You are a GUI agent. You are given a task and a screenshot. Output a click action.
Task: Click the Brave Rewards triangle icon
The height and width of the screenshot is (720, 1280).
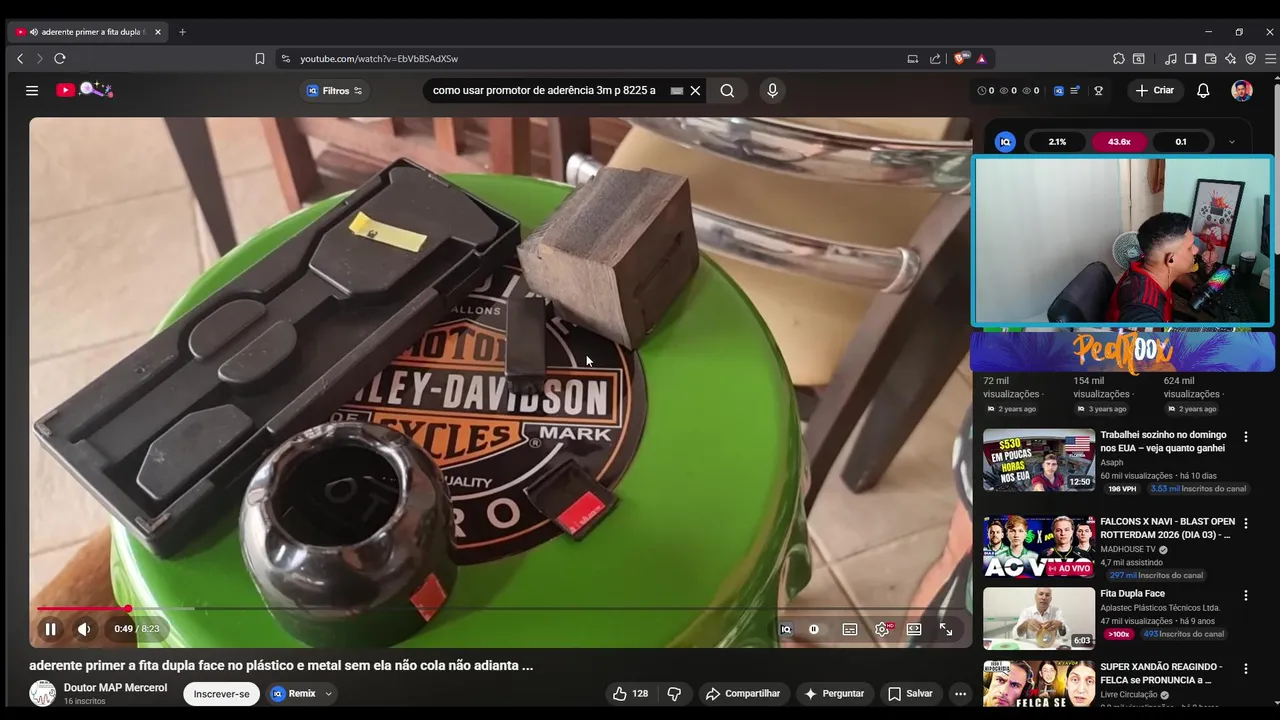(x=982, y=59)
